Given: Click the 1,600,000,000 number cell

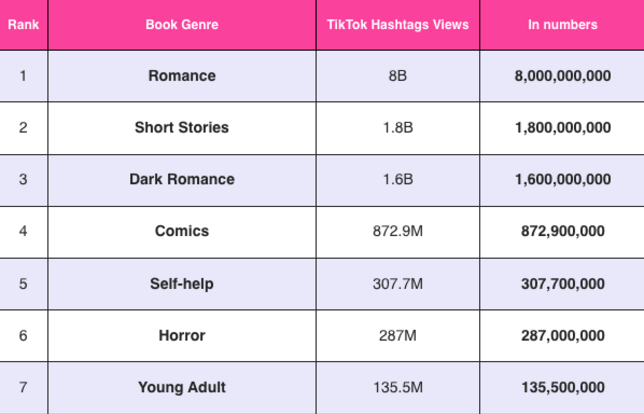Looking at the screenshot, I should point(562,180).
